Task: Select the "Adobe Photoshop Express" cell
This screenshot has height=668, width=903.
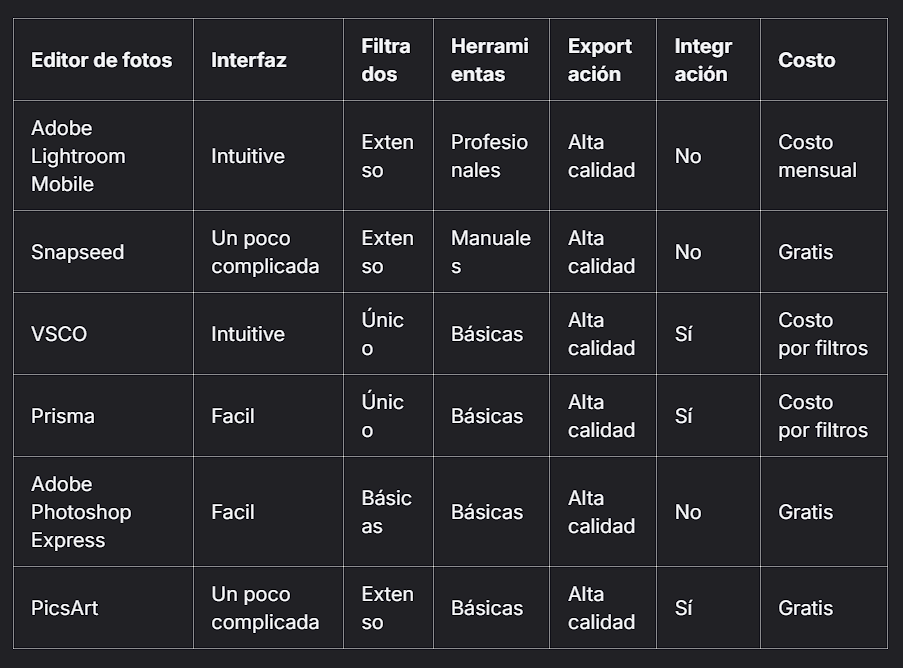Action: [x=81, y=512]
